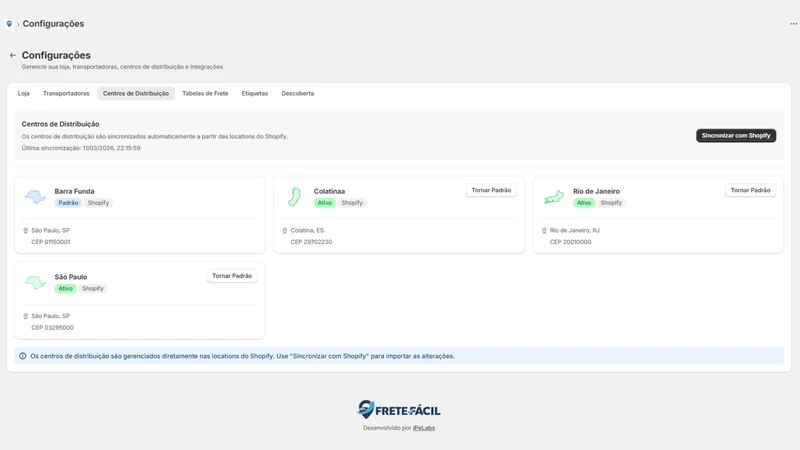Click the Padrão badge on Barra Funda
The image size is (800, 450).
68,203
